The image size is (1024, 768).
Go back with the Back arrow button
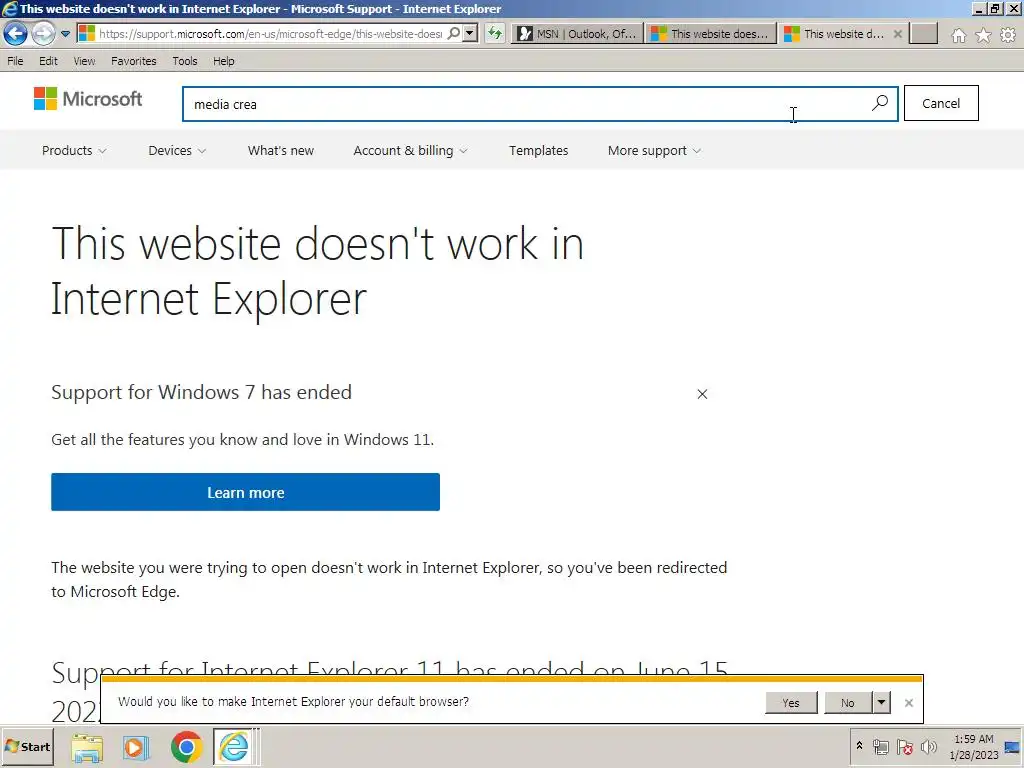(15, 33)
